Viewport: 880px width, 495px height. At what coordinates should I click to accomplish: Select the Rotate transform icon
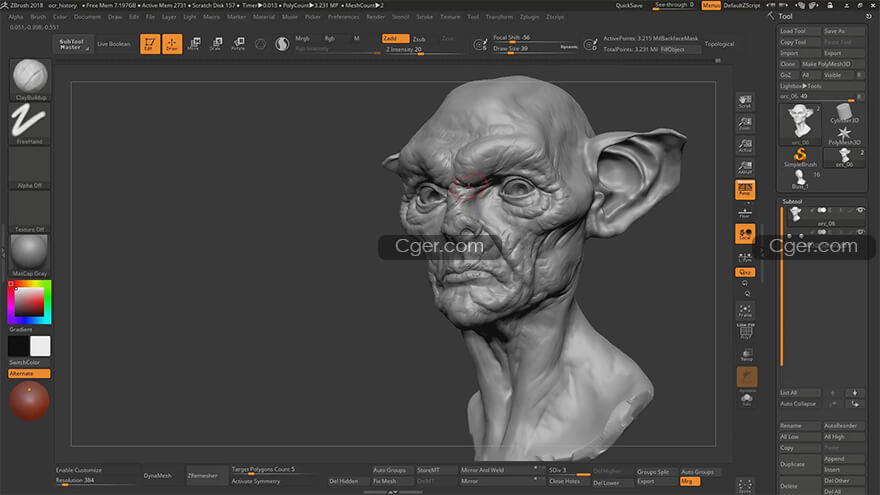pos(239,44)
